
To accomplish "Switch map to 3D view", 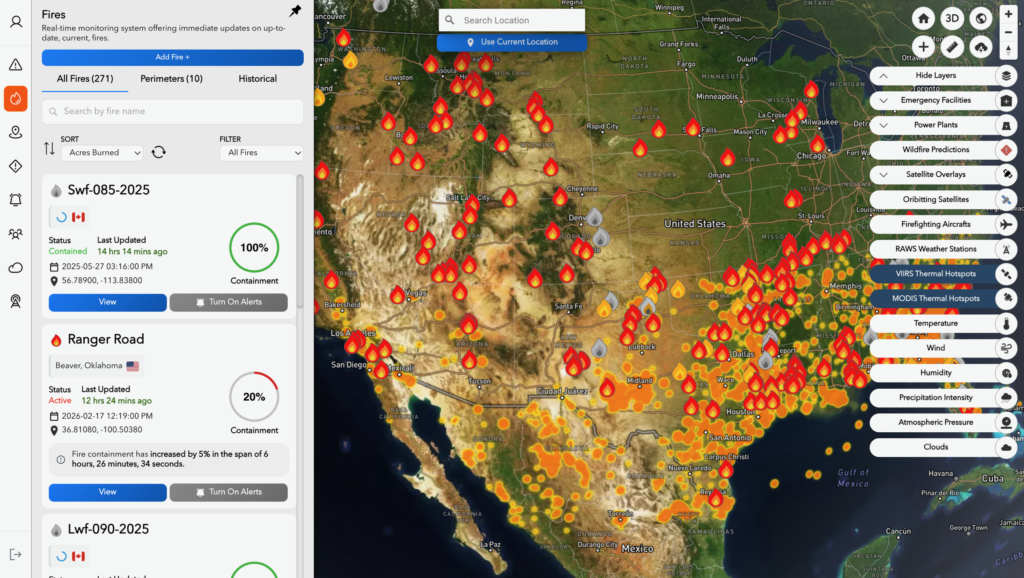I will point(952,18).
